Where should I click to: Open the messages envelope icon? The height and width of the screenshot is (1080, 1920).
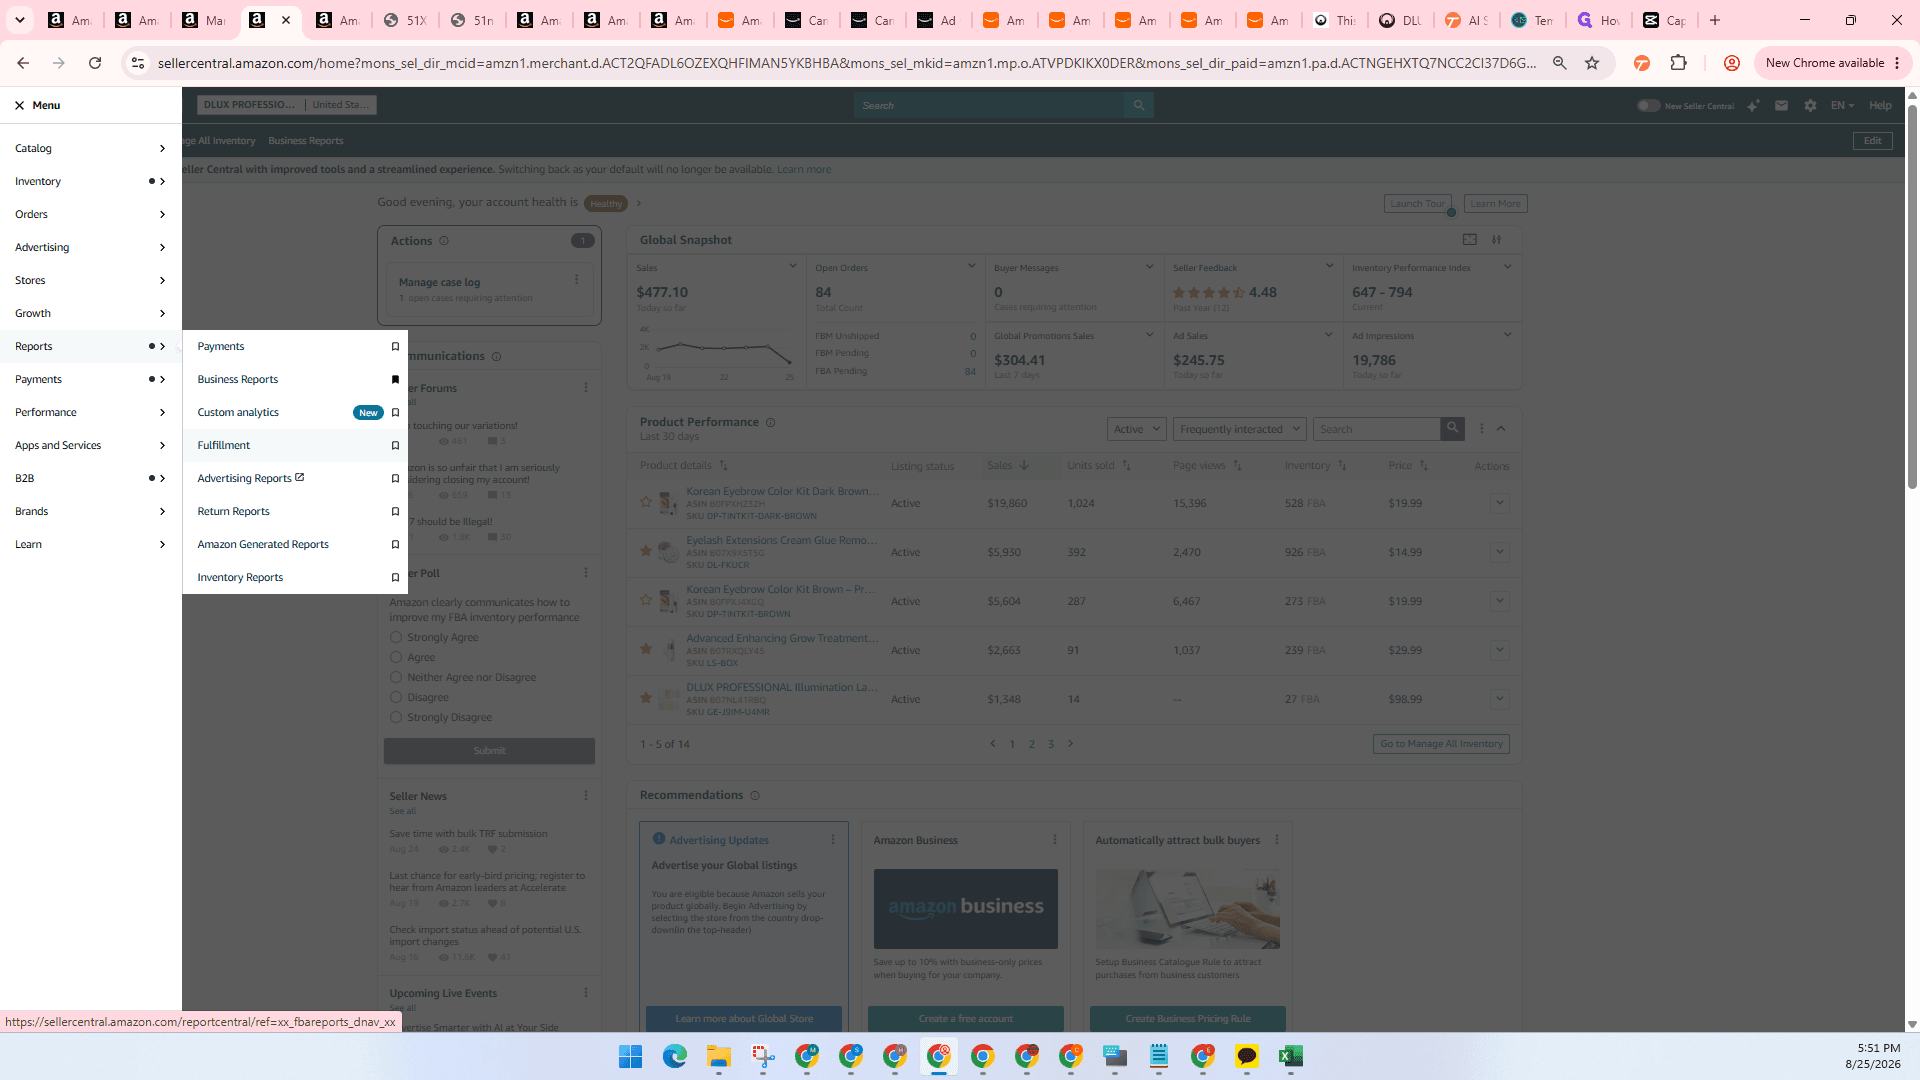[1781, 105]
